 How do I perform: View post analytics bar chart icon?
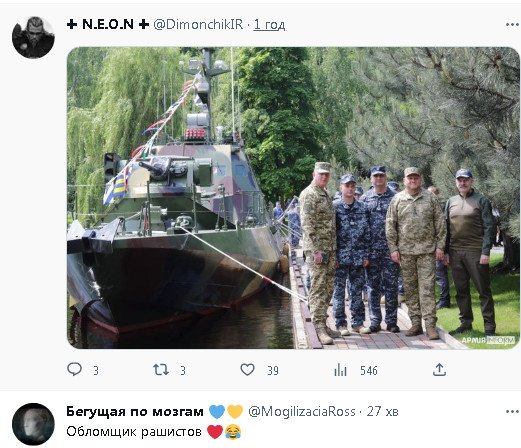[x=340, y=370]
